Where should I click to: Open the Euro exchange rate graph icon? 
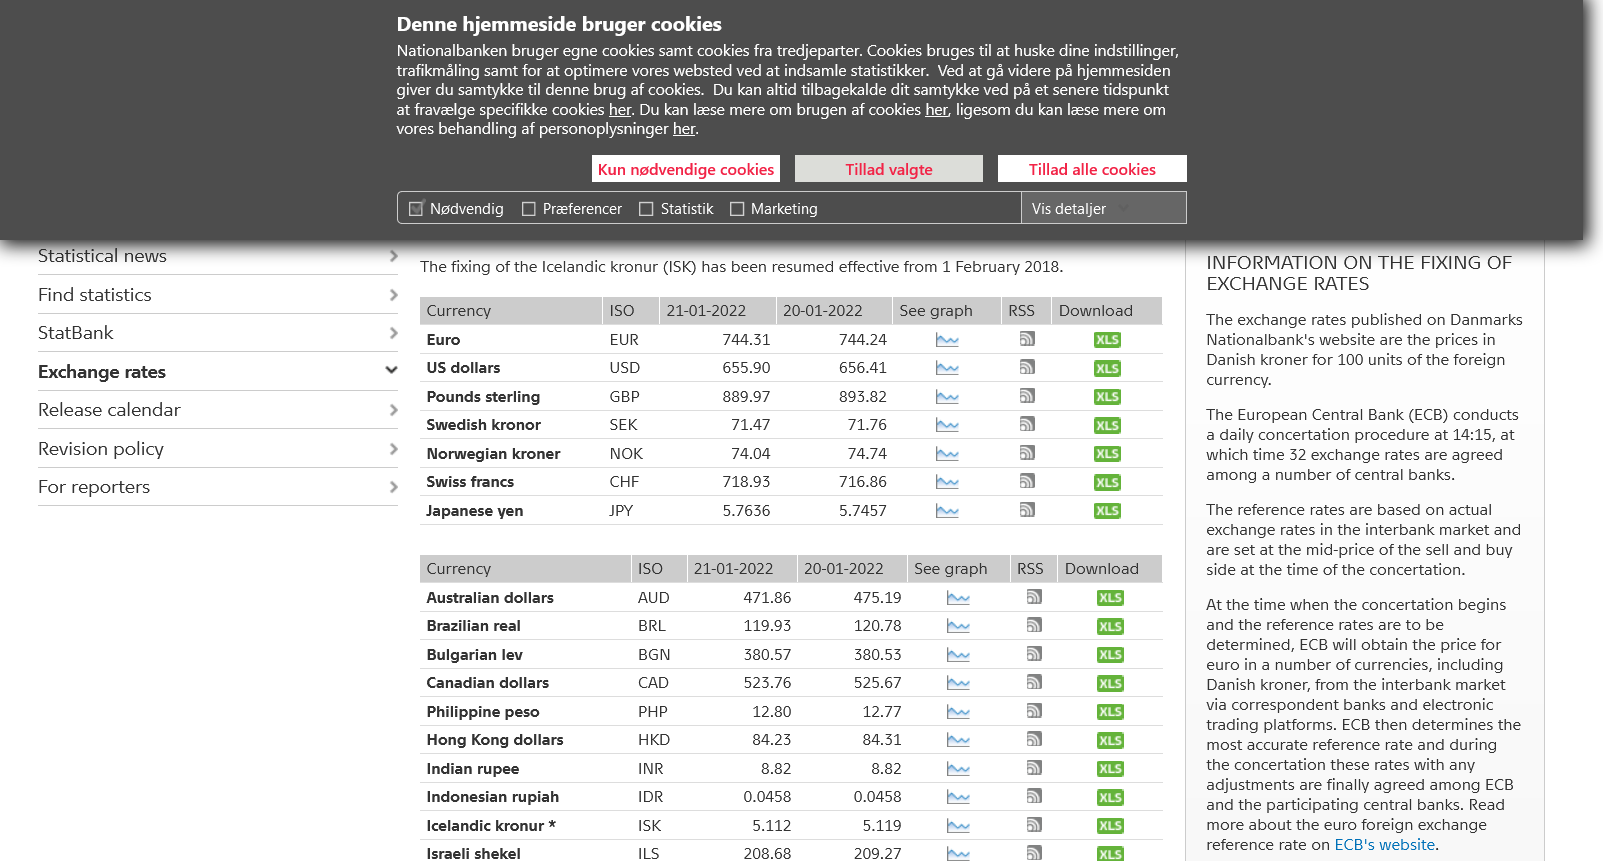point(946,340)
